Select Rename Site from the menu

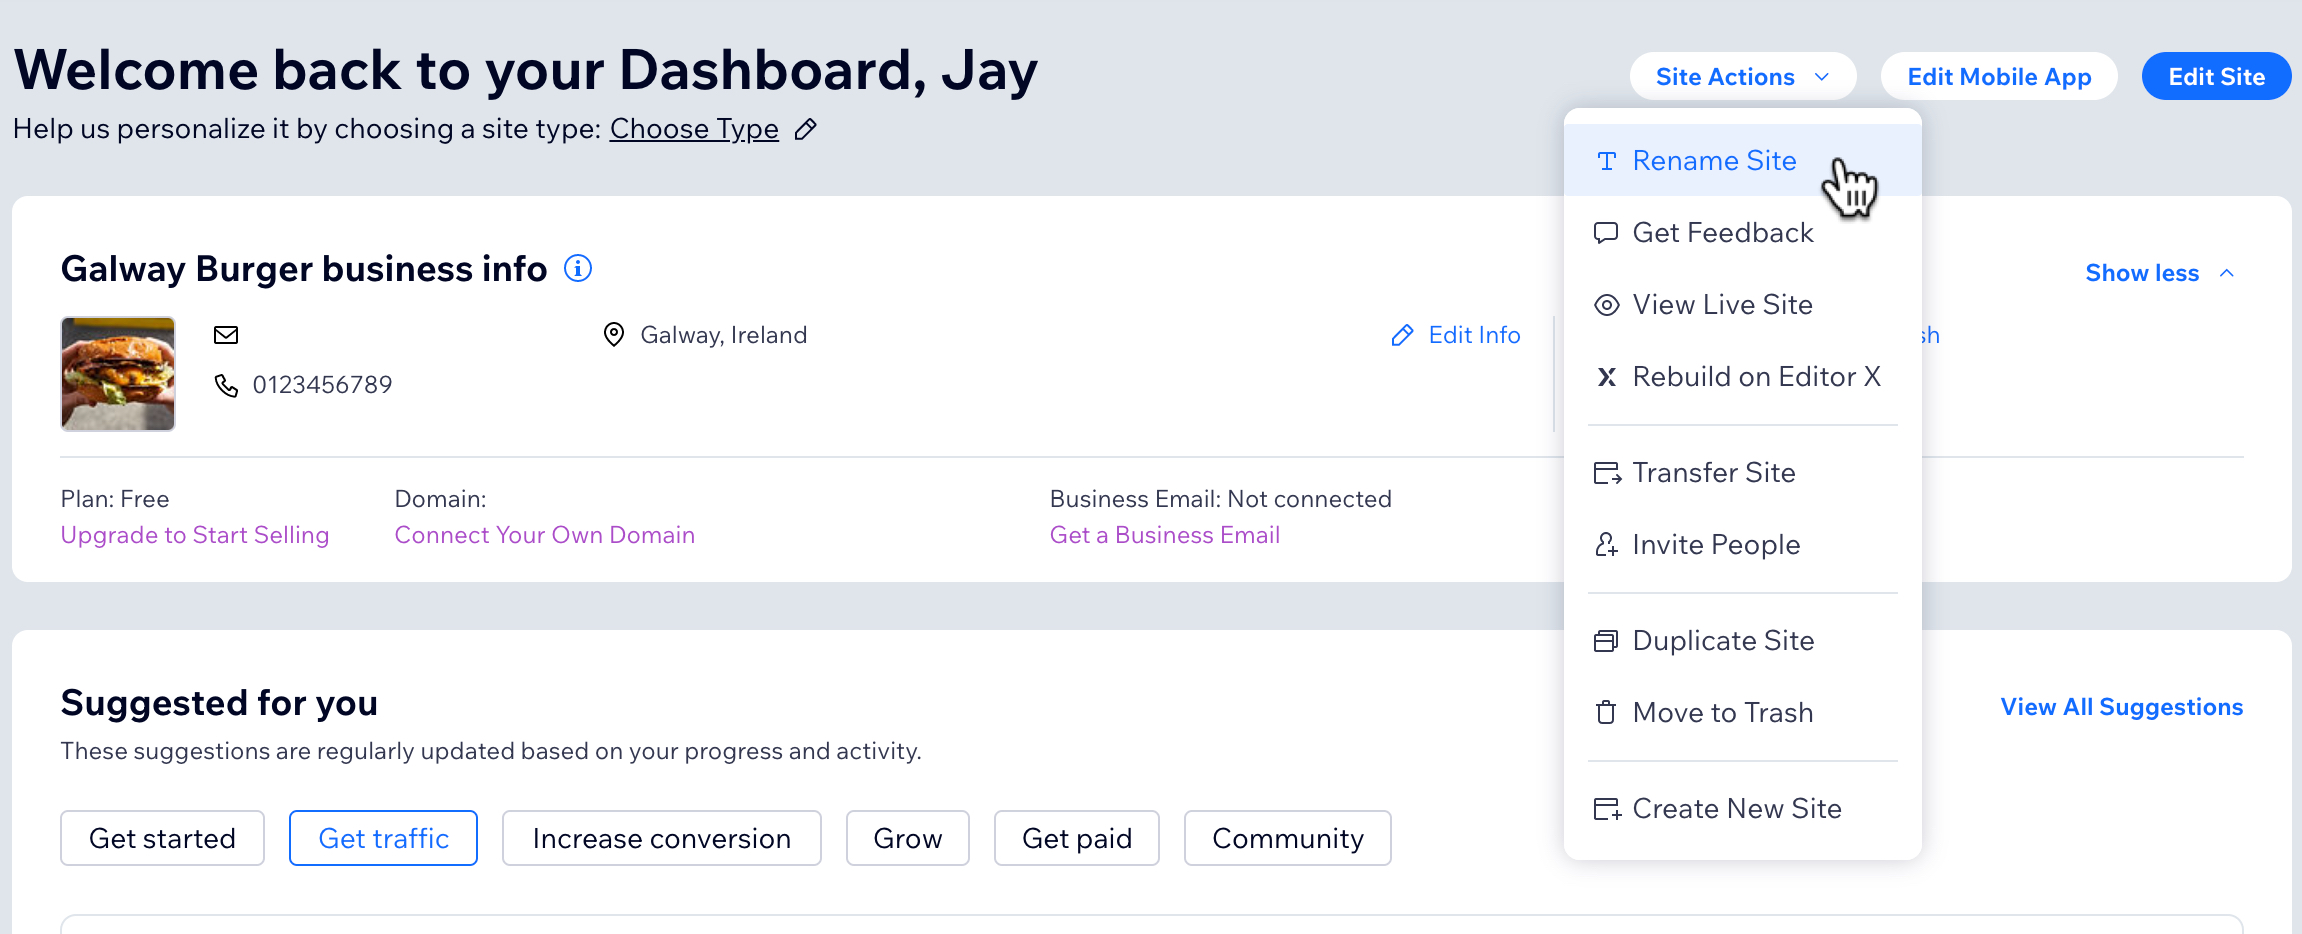[1714, 161]
